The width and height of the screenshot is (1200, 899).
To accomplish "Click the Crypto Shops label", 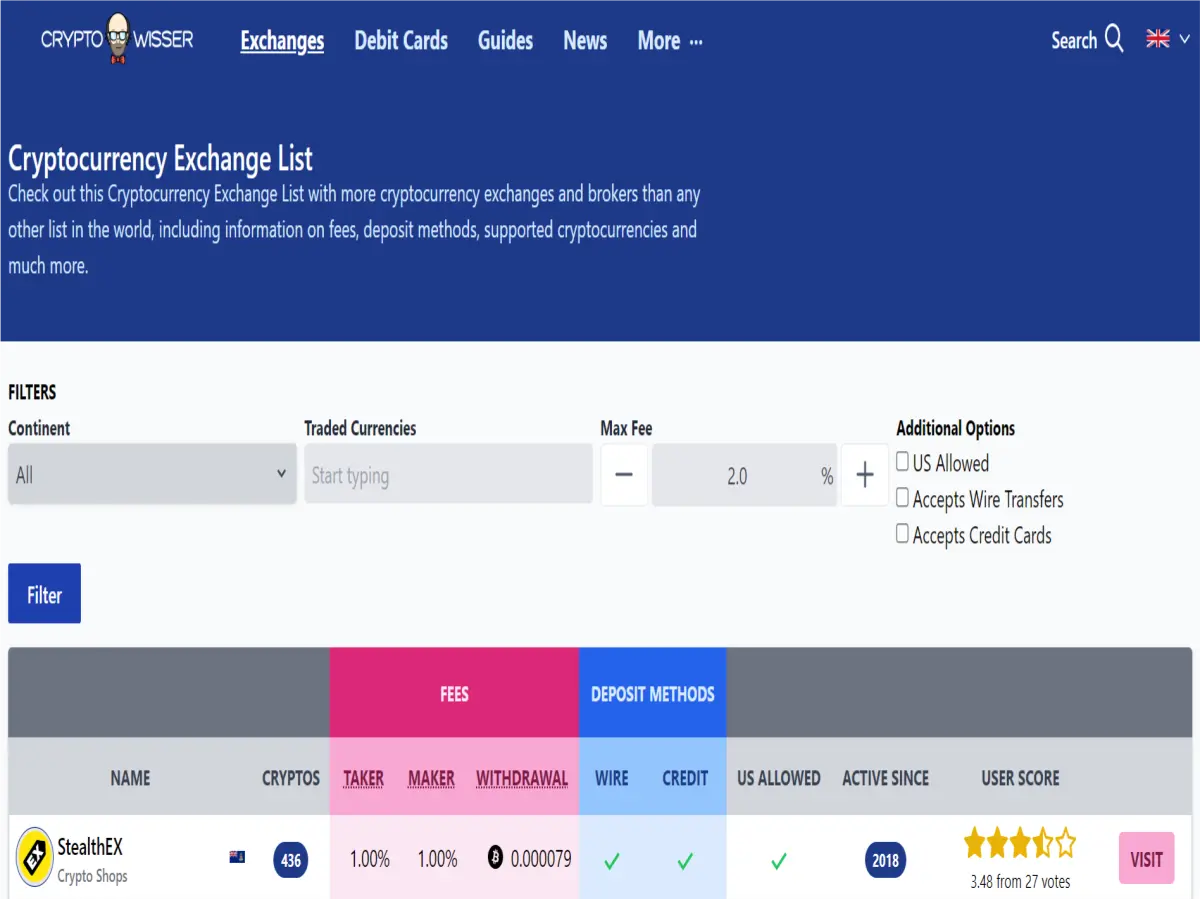I will [x=92, y=876].
